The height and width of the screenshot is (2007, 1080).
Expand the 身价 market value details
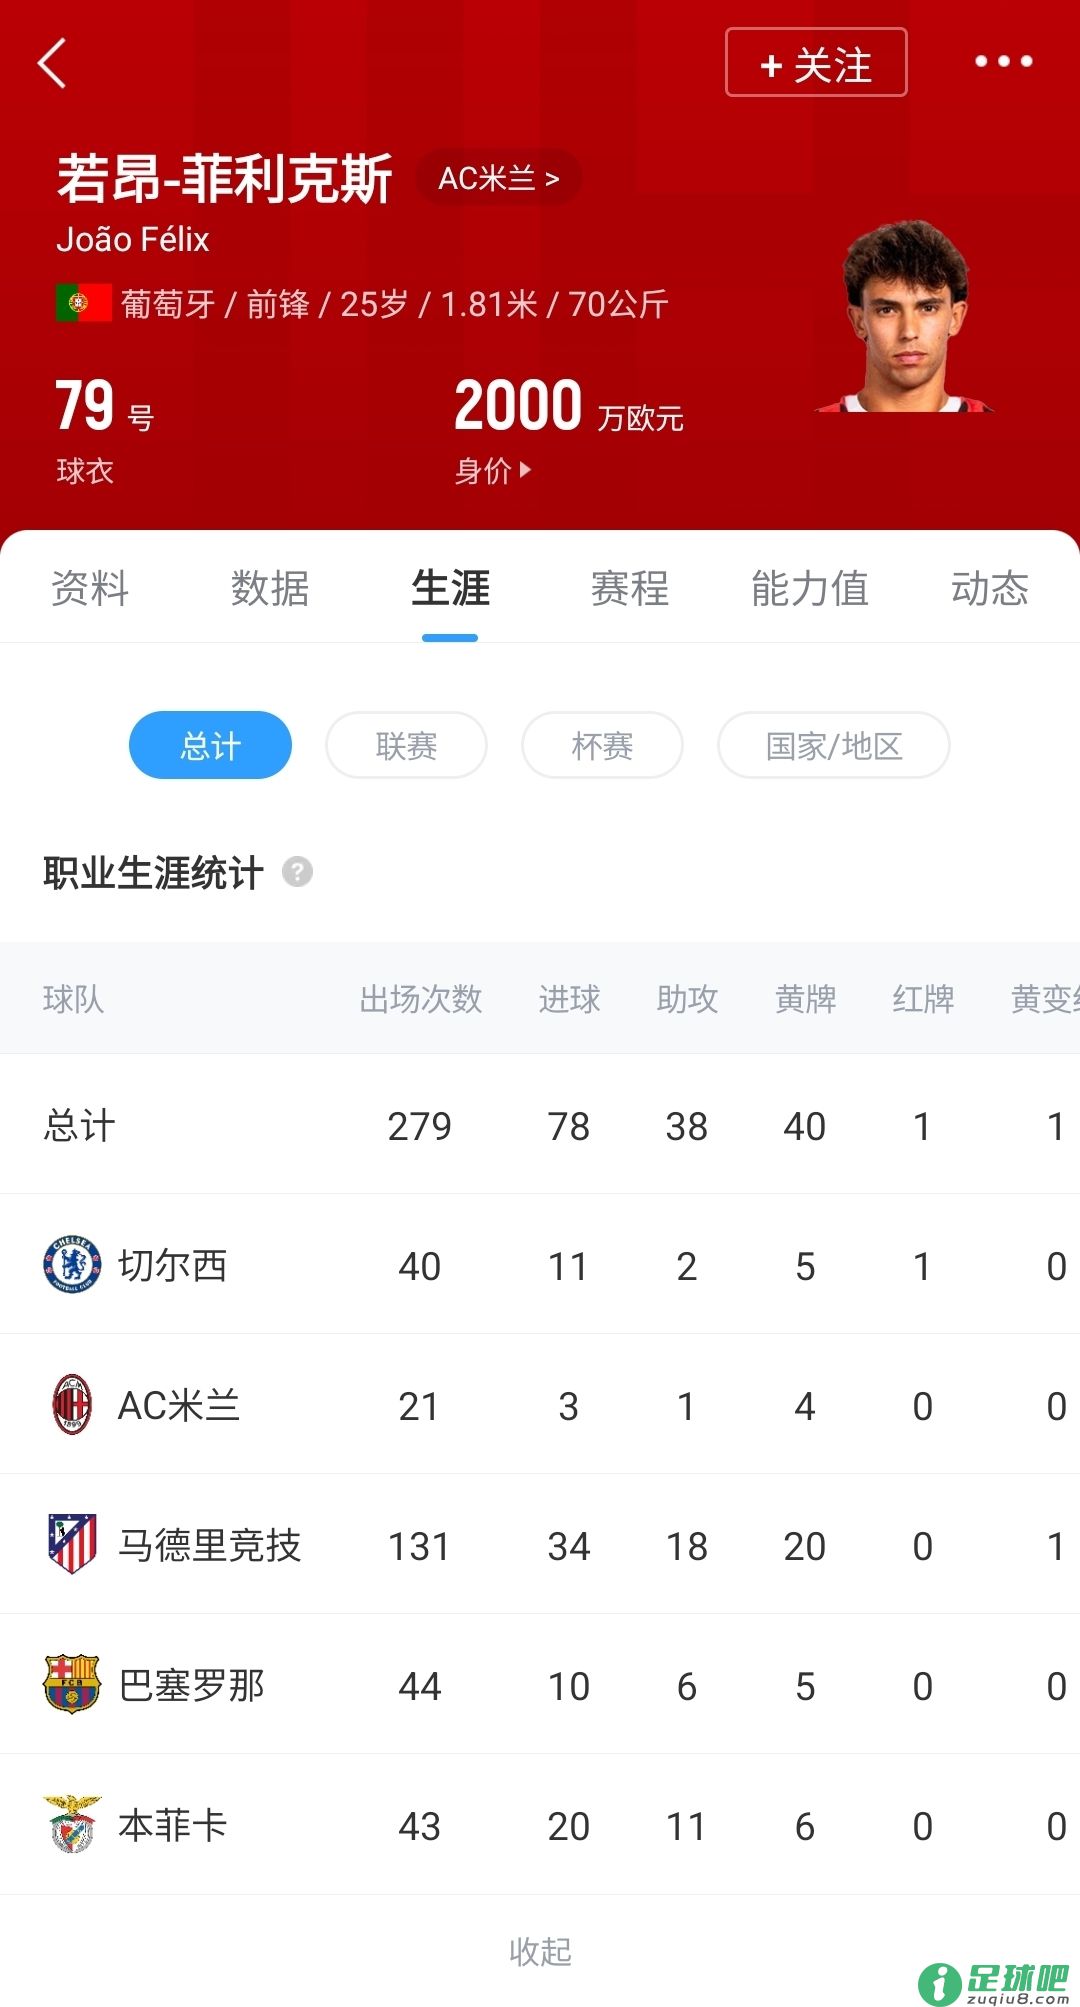[x=493, y=470]
